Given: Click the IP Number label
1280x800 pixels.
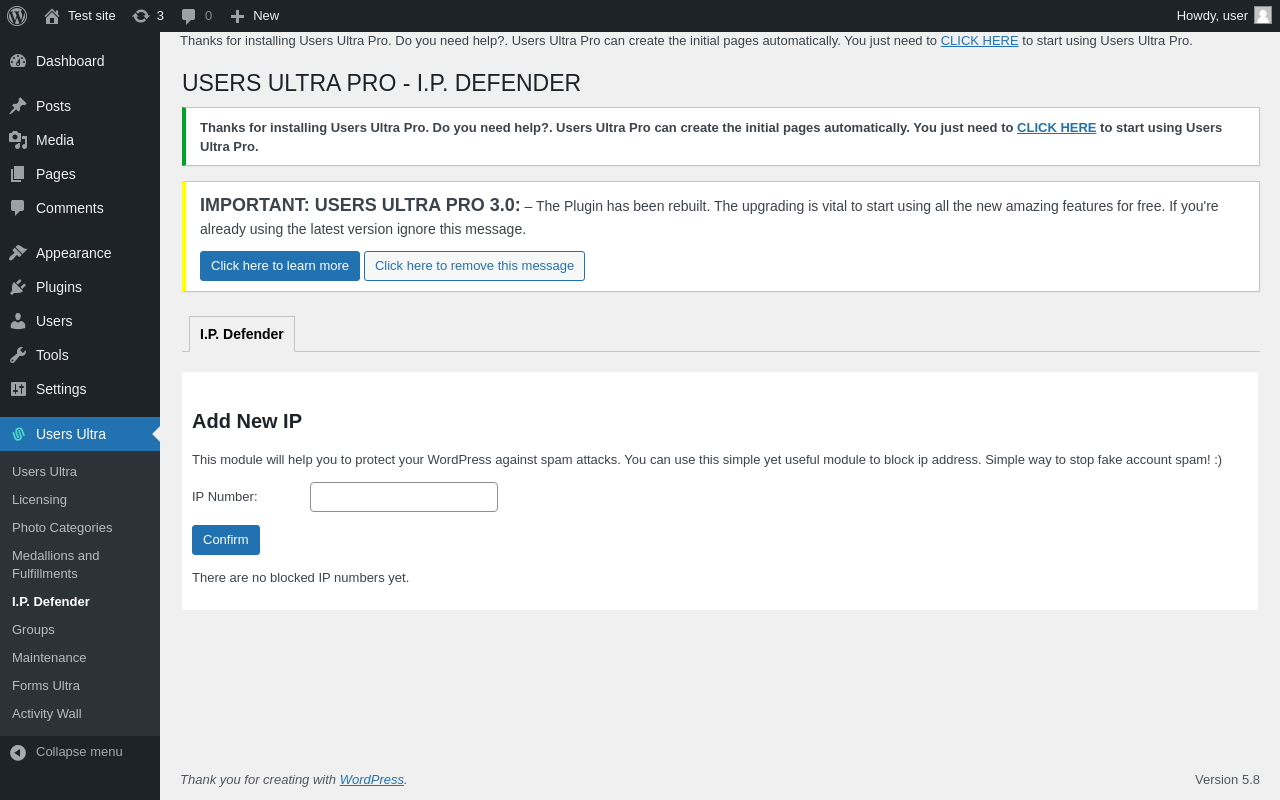Looking at the screenshot, I should (225, 497).
